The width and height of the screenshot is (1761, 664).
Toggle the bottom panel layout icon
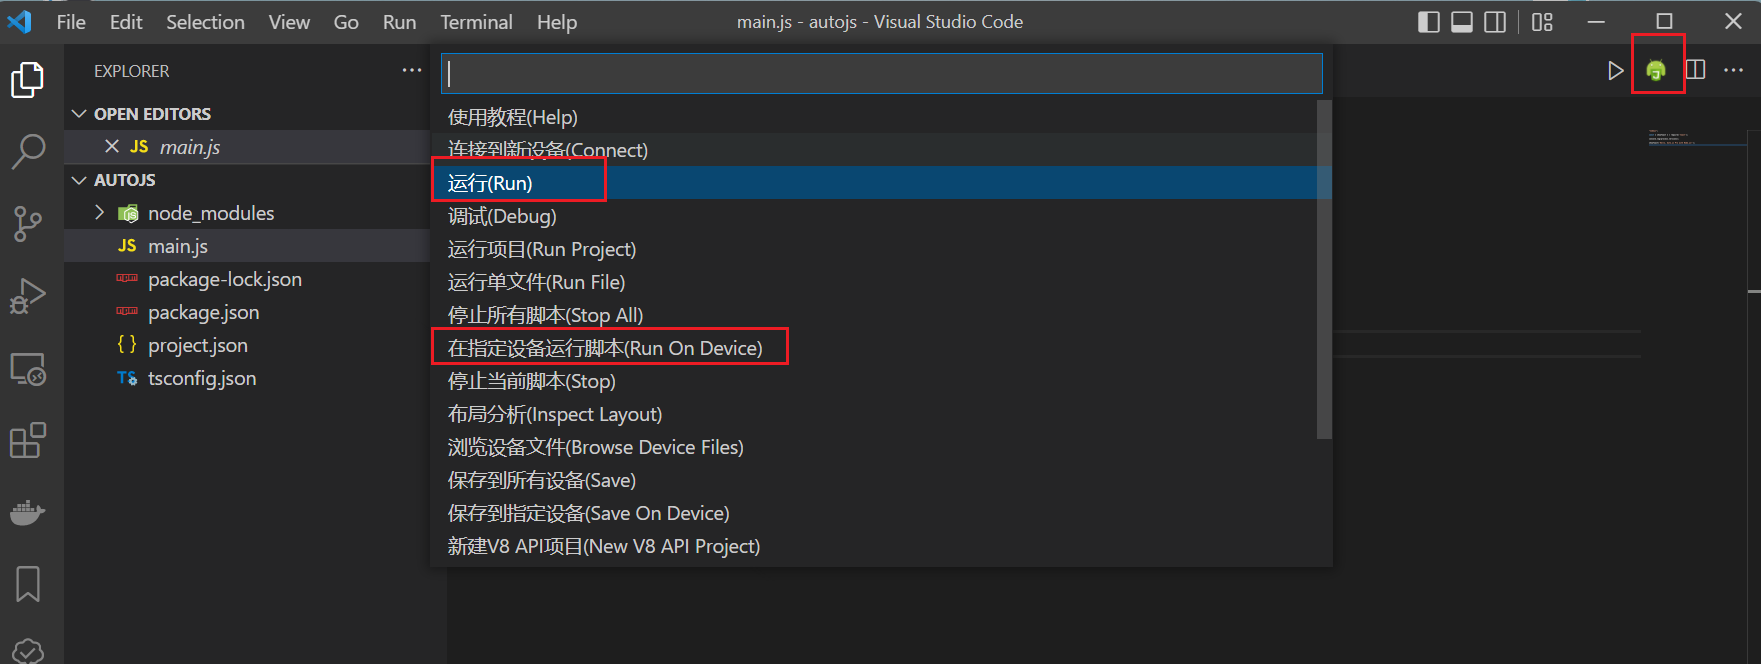pos(1462,22)
